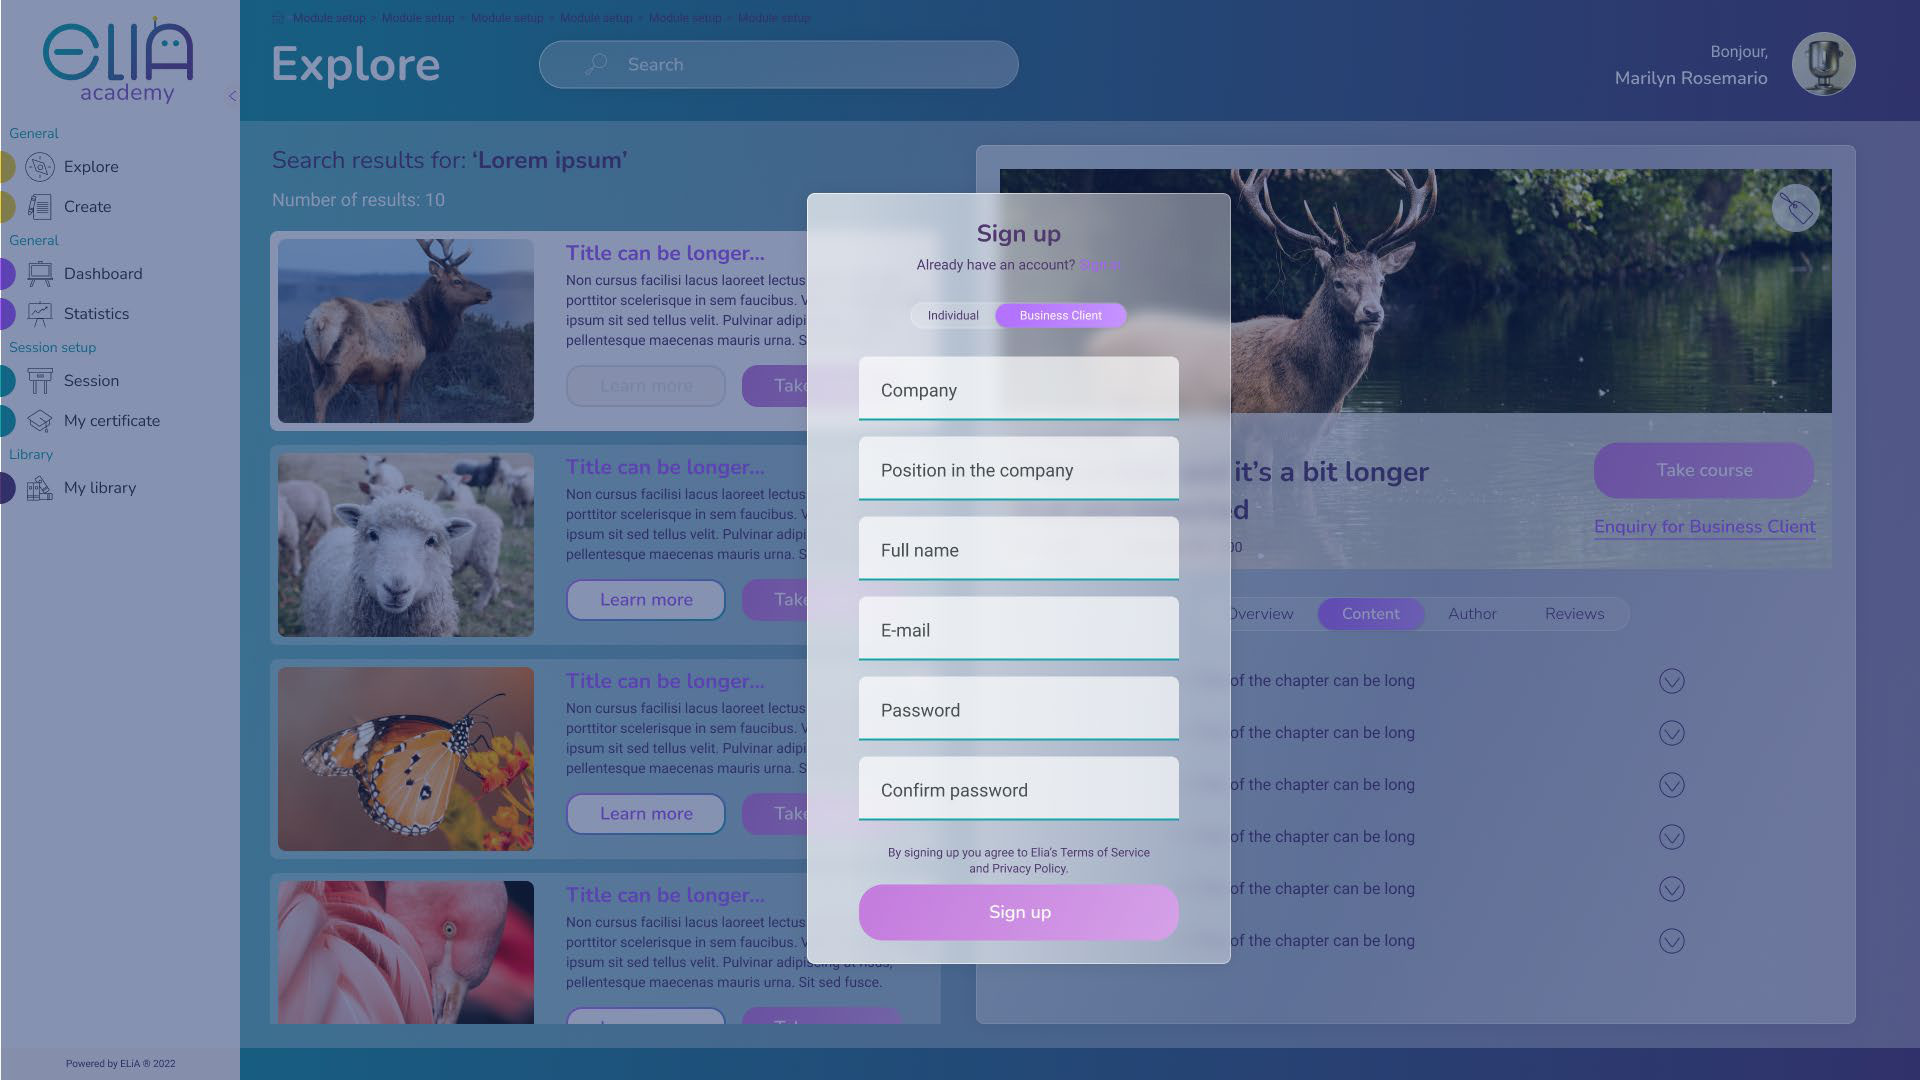
Task: Open Enquiry for Business Client link
Action: click(1704, 527)
